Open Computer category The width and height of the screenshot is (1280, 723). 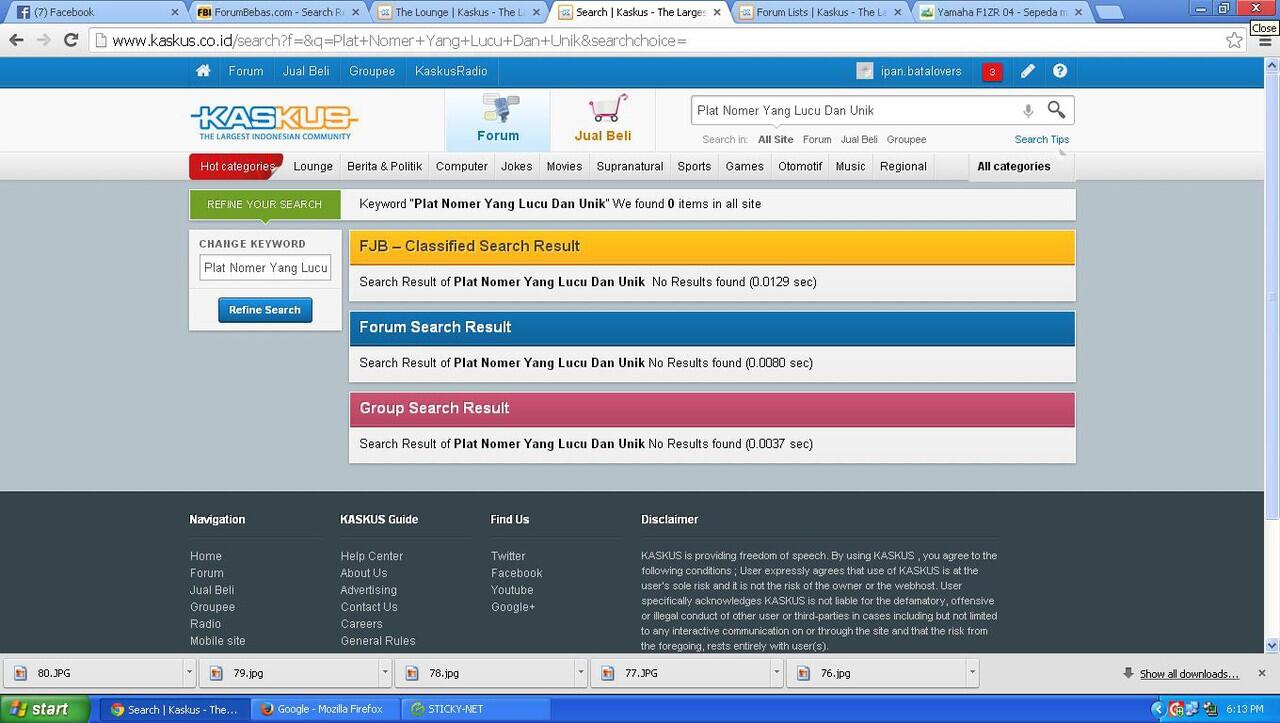462,166
